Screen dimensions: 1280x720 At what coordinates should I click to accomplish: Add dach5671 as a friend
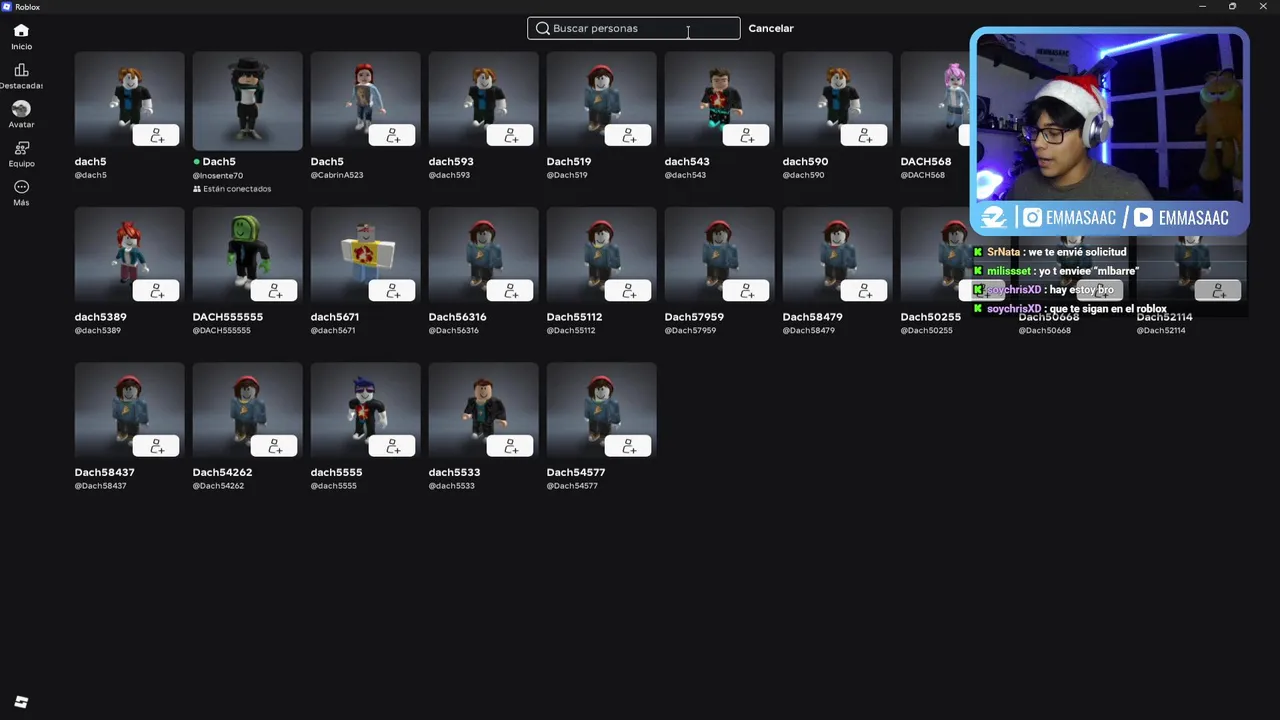tap(392, 291)
